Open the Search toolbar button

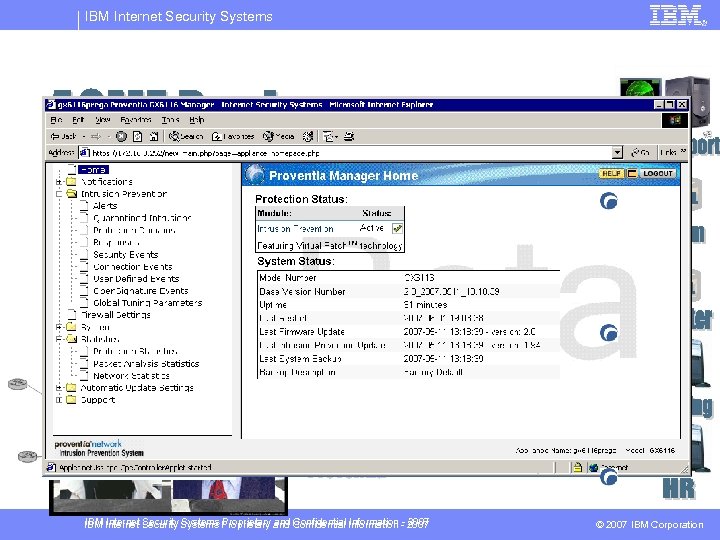186,136
